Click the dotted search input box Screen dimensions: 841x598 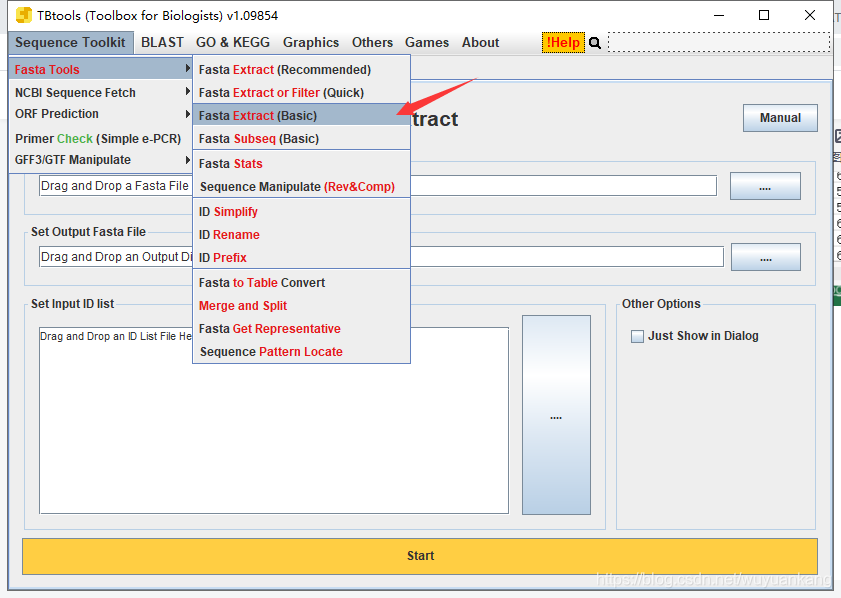pyautogui.click(x=719, y=42)
